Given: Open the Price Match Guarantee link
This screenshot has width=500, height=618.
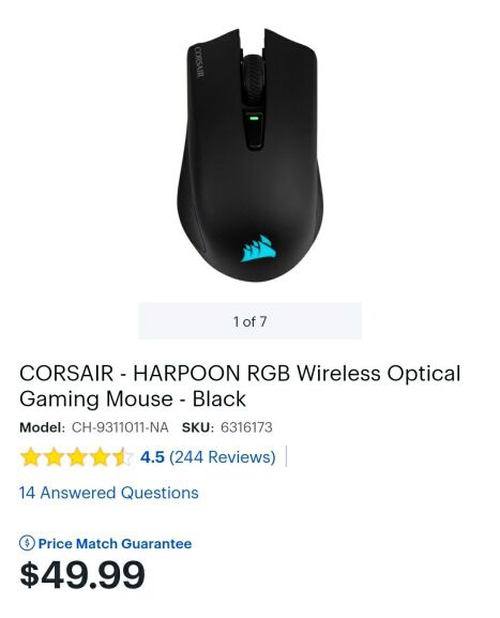Looking at the screenshot, I should click(115, 544).
